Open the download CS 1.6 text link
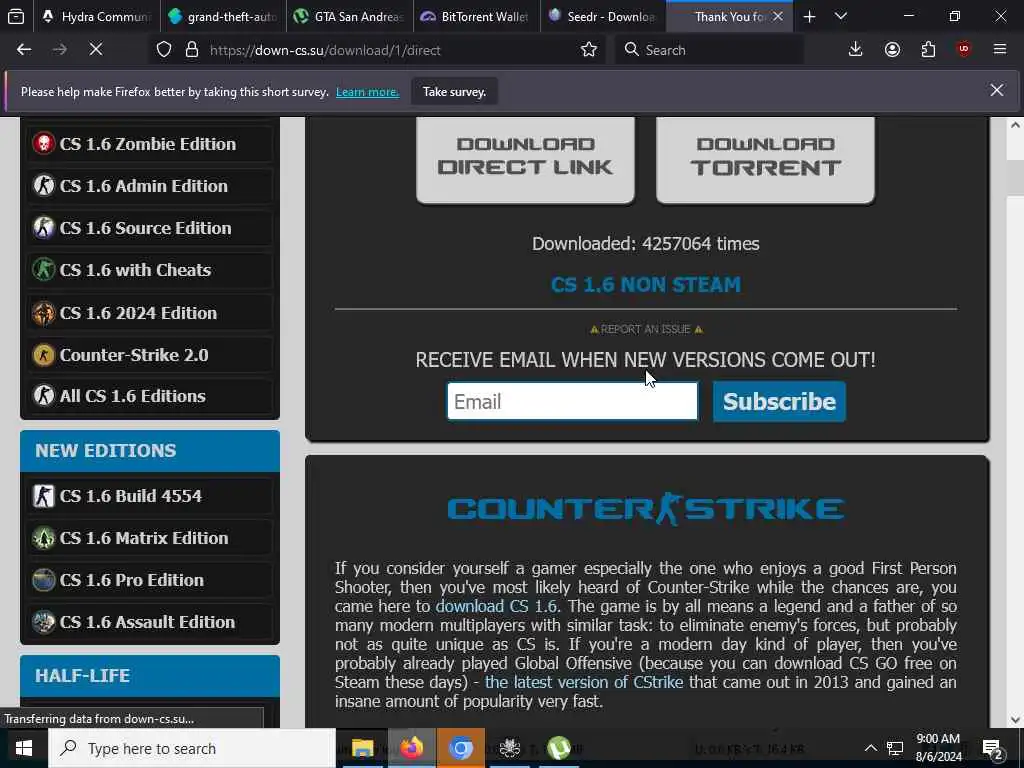 tap(496, 606)
